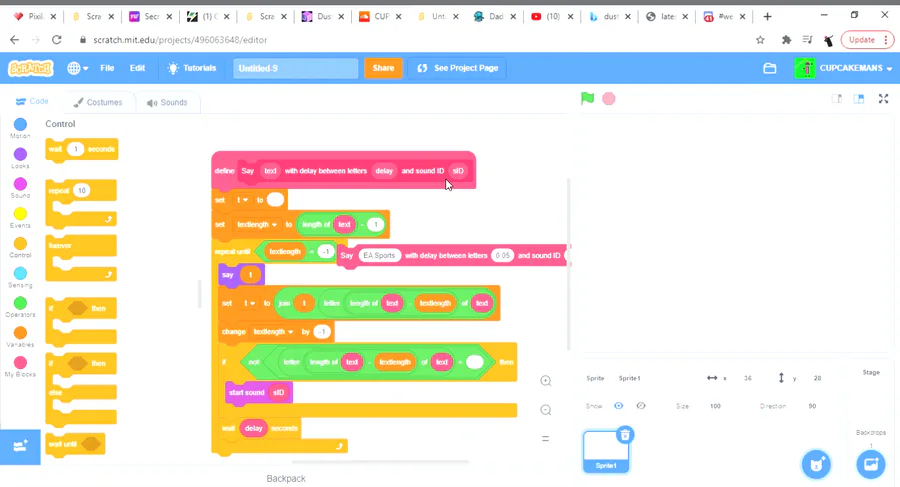Switch to large stage layout
This screenshot has height=487, width=900.
(859, 99)
